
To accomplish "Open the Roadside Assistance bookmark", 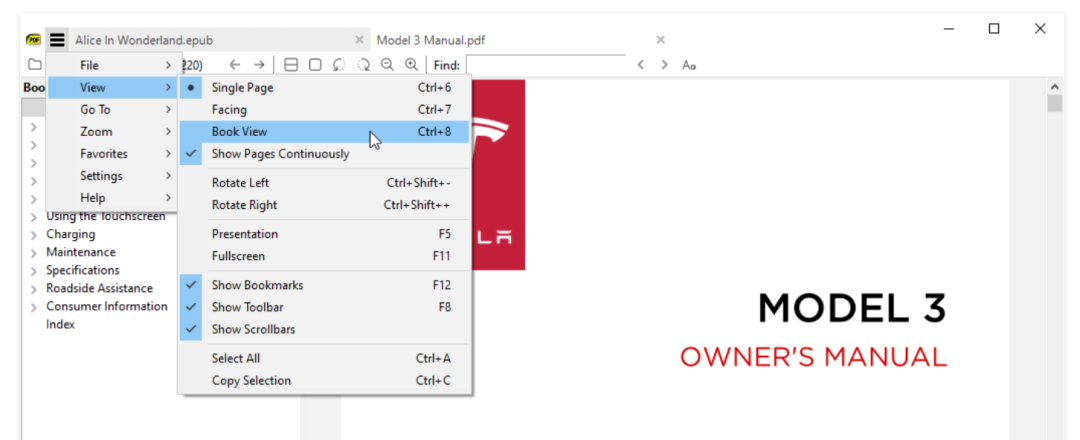I will (99, 288).
